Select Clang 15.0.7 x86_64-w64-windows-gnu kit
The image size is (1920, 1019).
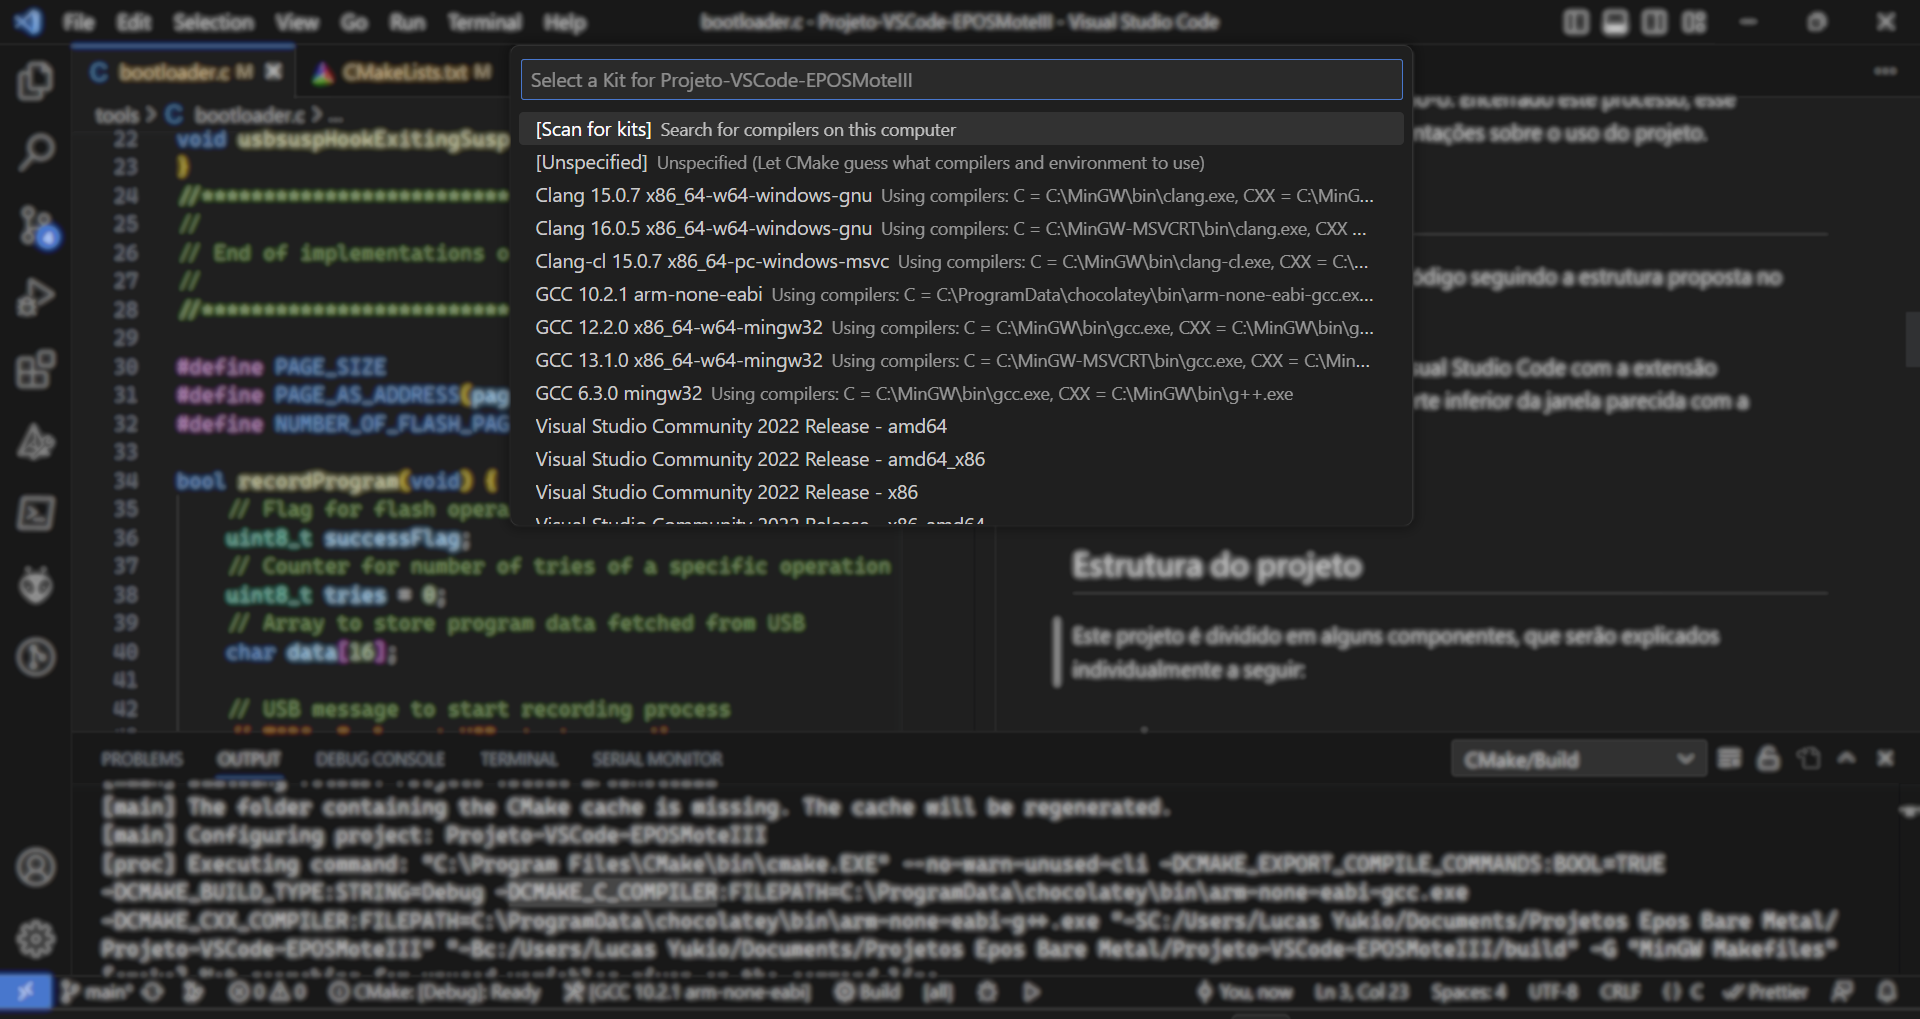click(x=961, y=195)
